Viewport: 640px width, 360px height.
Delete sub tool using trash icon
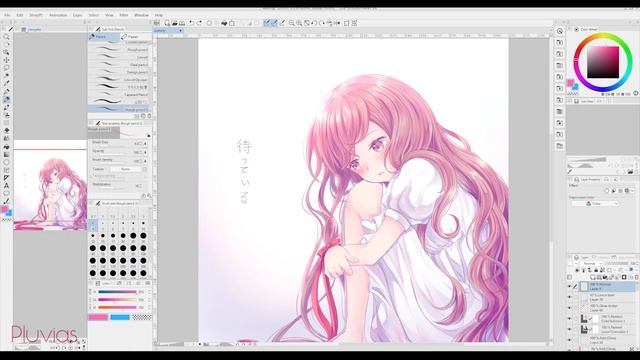coord(149,116)
